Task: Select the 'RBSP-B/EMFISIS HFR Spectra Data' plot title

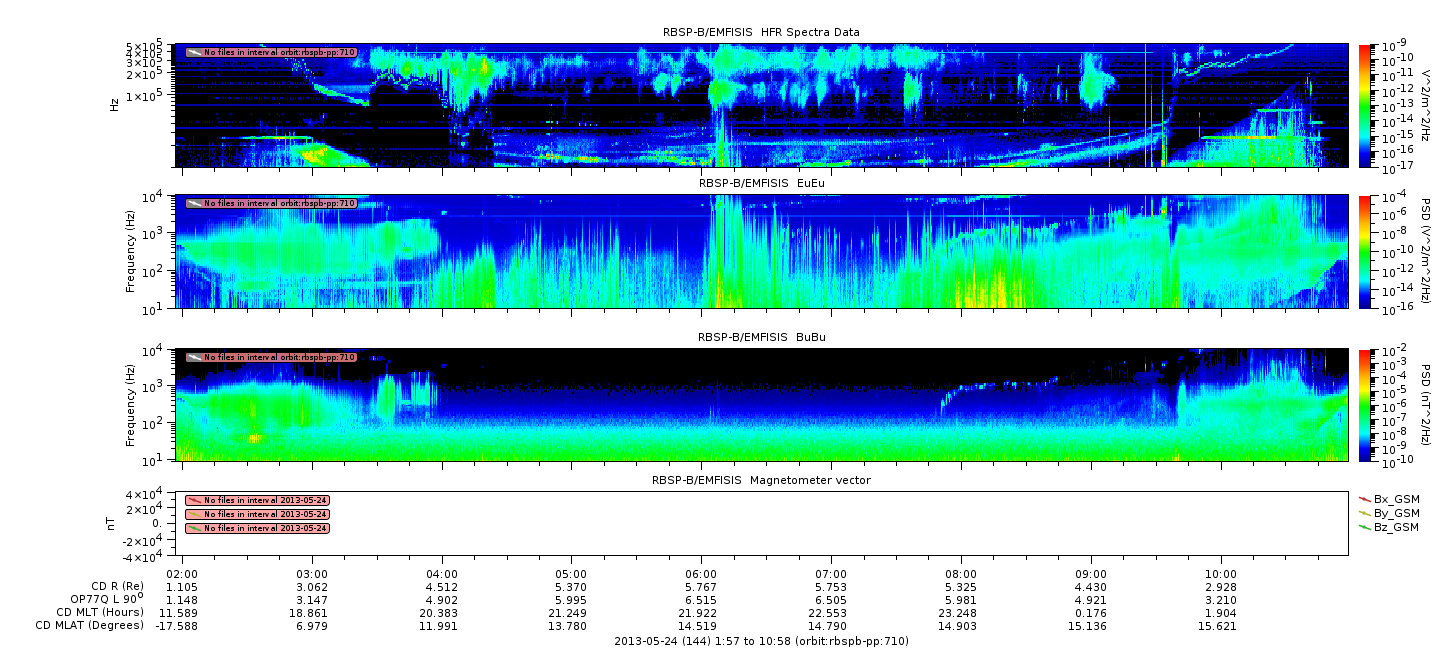Action: 761,32
